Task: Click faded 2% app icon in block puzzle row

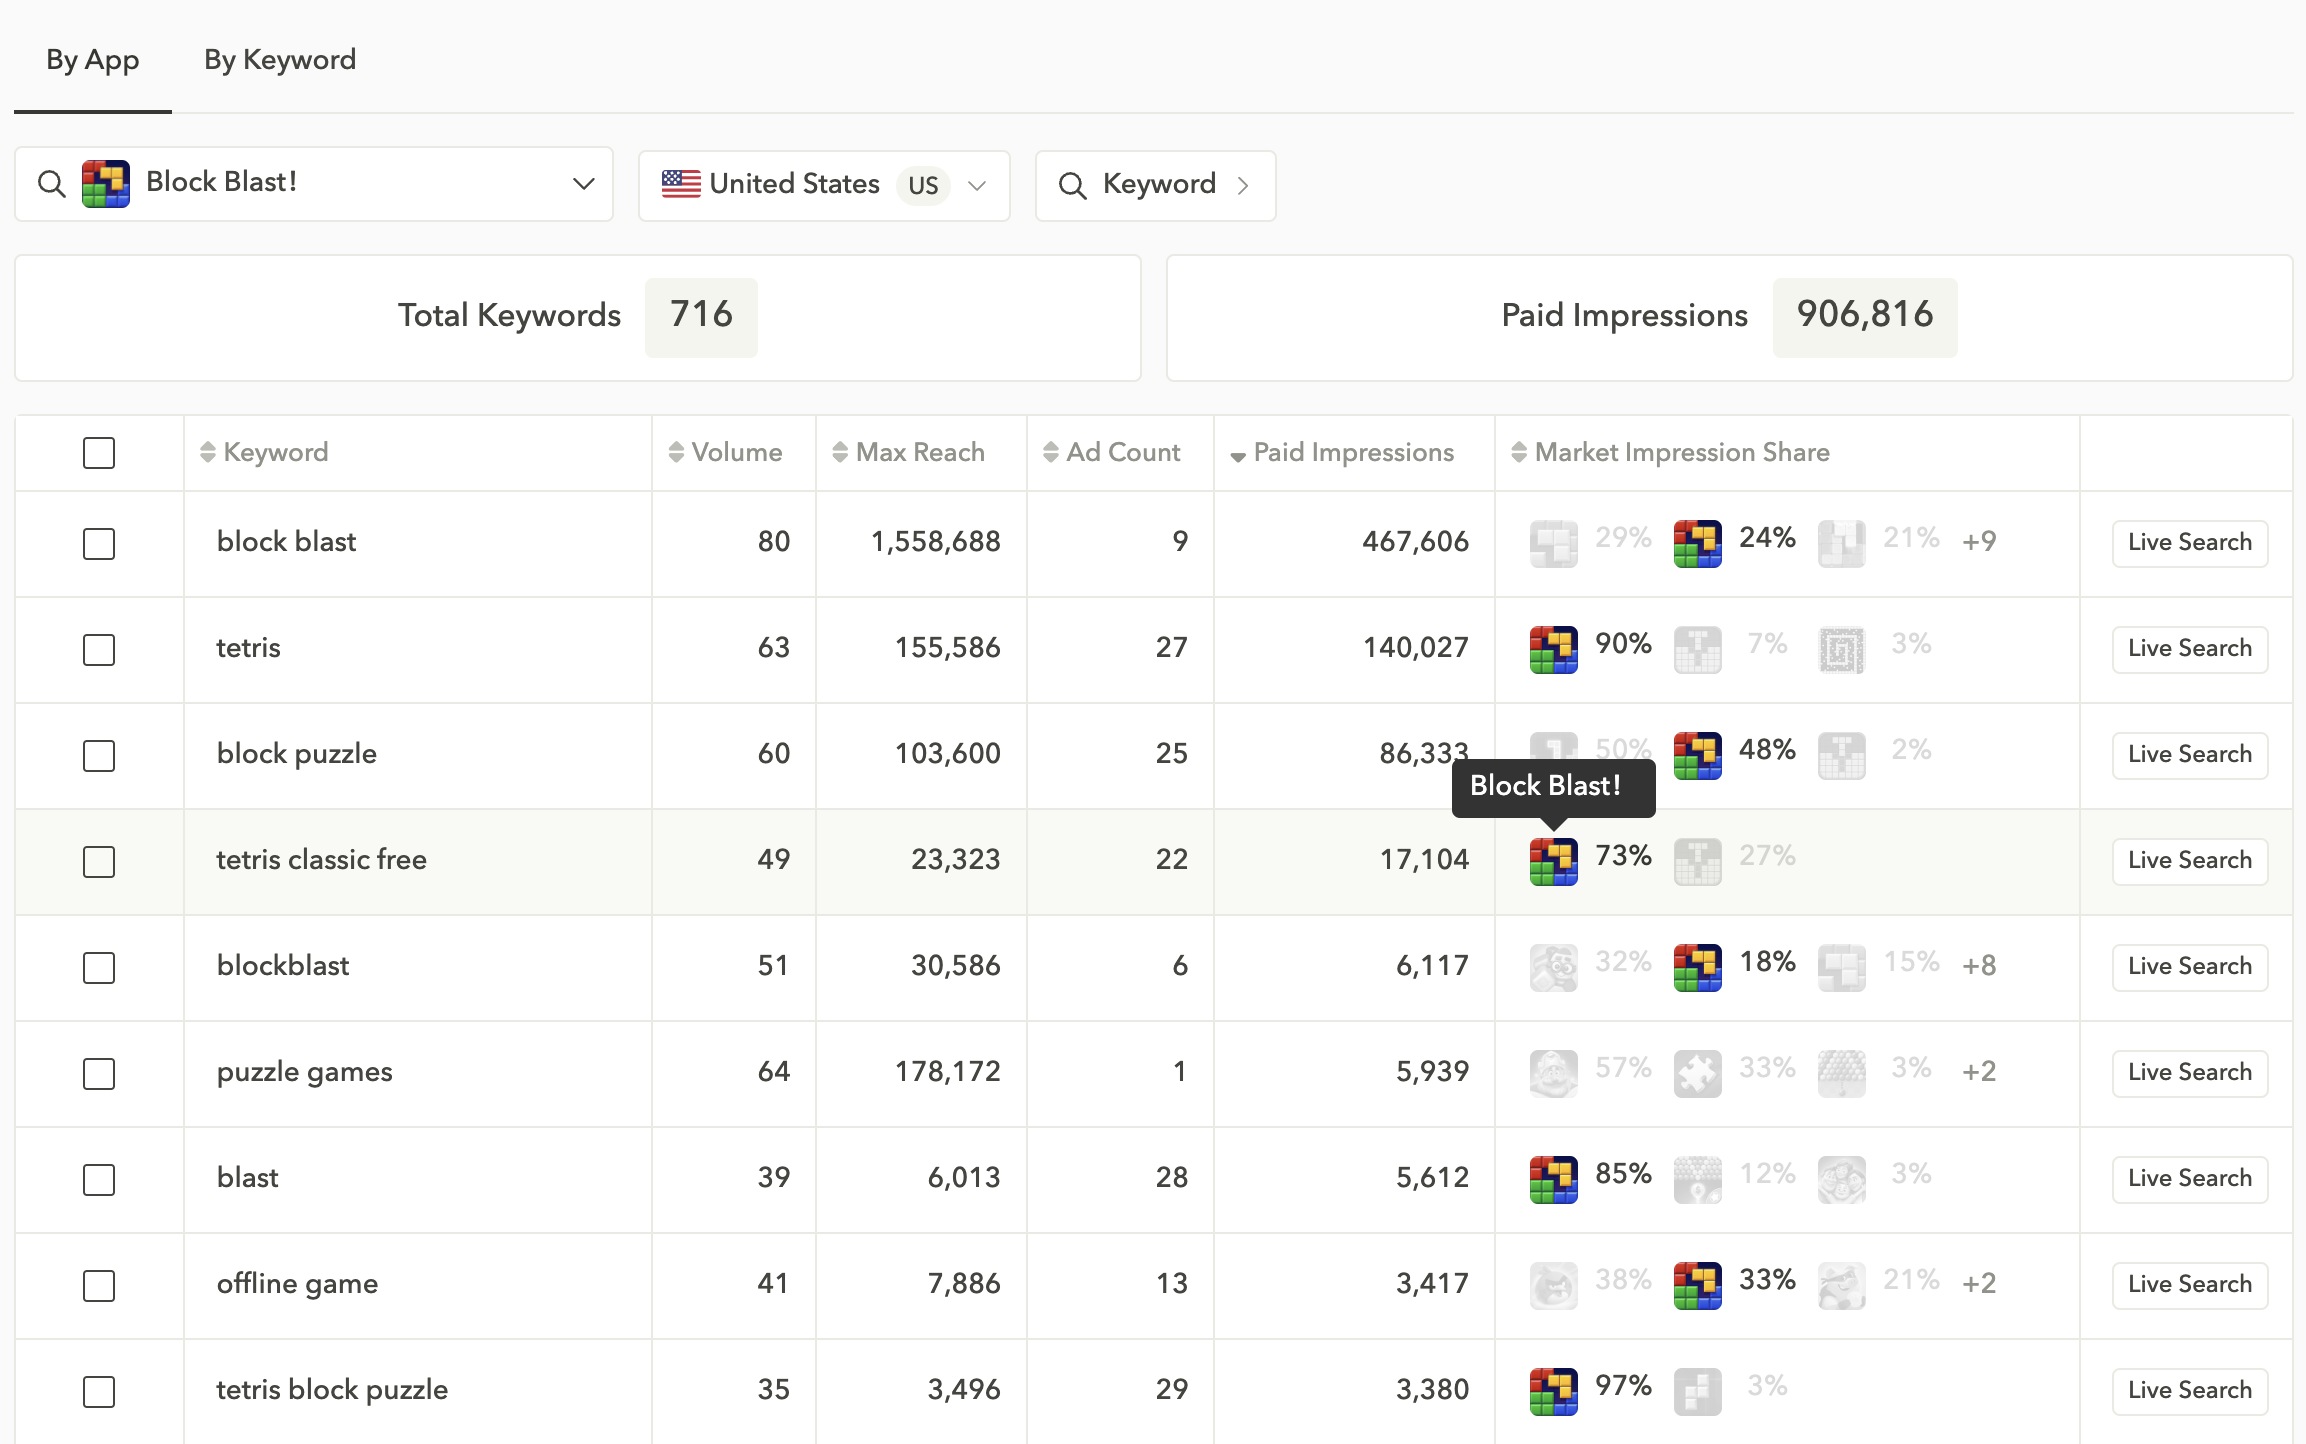Action: (1842, 756)
